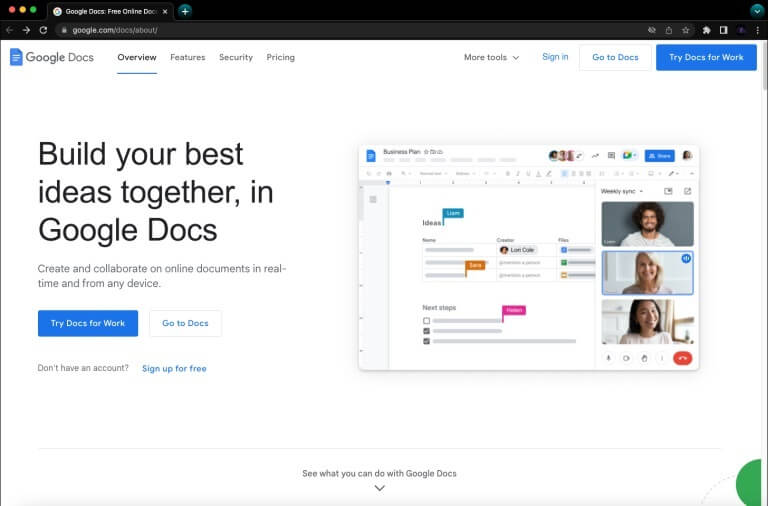Image resolution: width=768 pixels, height=506 pixels.
Task: Click the Sign in link
Action: point(555,57)
